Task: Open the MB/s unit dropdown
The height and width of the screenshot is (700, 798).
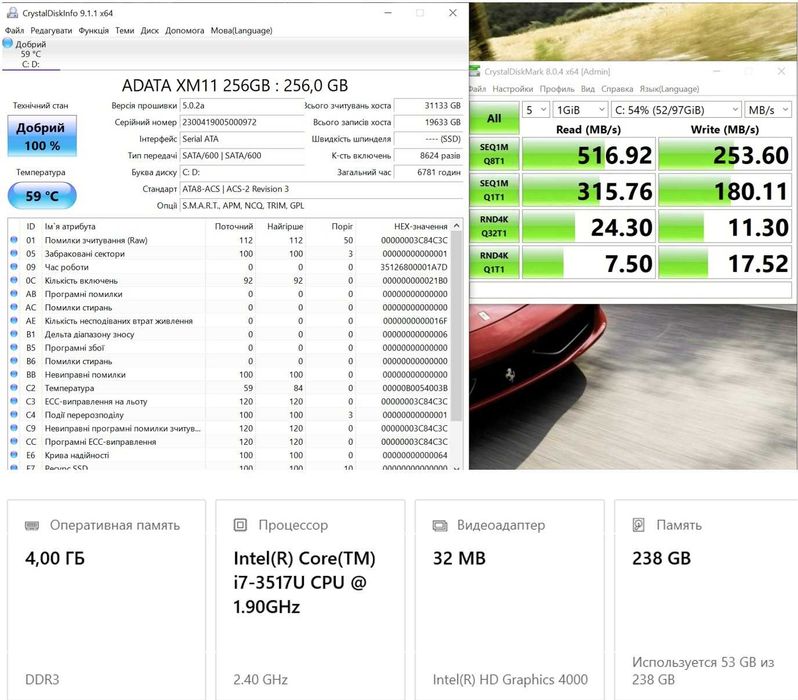Action: [x=768, y=110]
